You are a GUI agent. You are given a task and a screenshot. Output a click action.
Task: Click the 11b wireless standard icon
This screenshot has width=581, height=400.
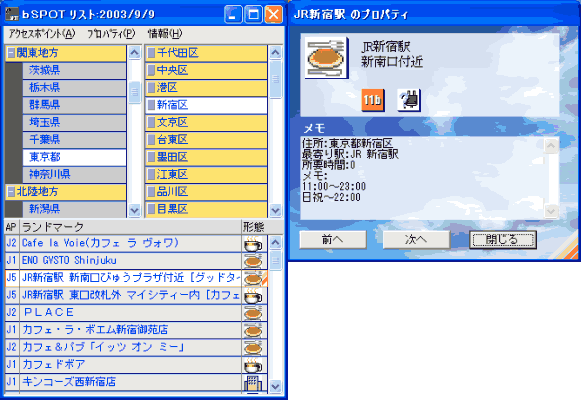pyautogui.click(x=373, y=100)
